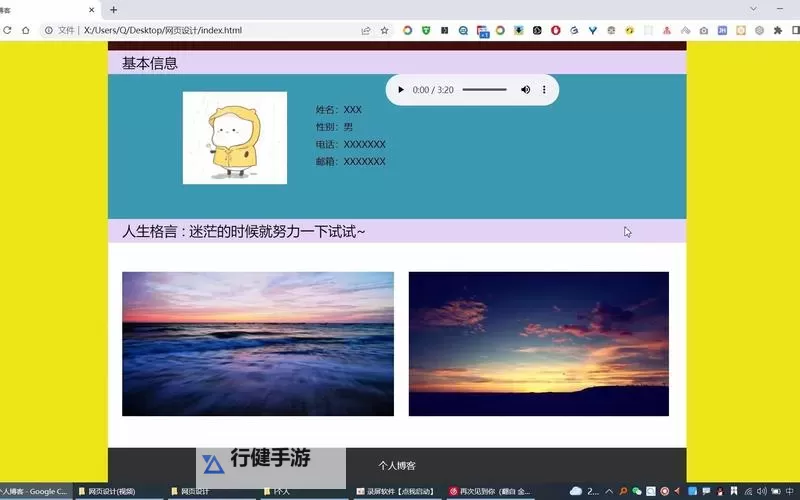The height and width of the screenshot is (500, 800).
Task: Click the 基本信息 heading
Action: [x=149, y=63]
